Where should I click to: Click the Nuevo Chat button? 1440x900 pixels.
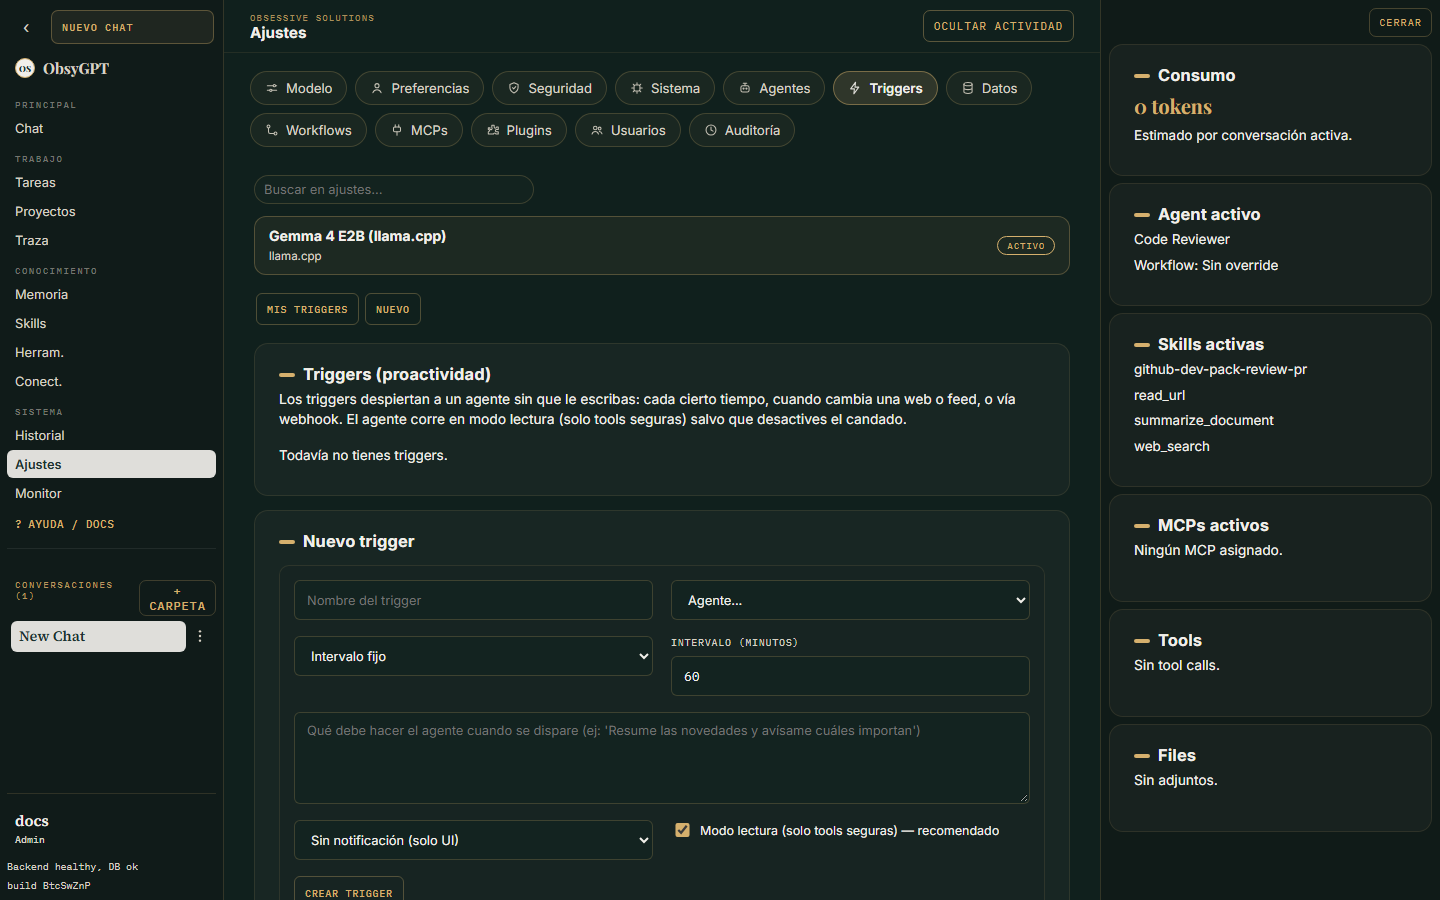(x=132, y=27)
